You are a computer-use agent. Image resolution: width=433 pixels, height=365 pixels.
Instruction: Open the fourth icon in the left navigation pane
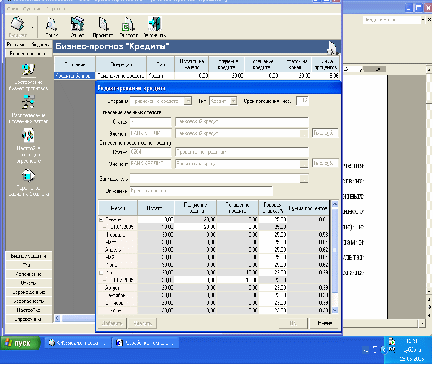pos(28,176)
